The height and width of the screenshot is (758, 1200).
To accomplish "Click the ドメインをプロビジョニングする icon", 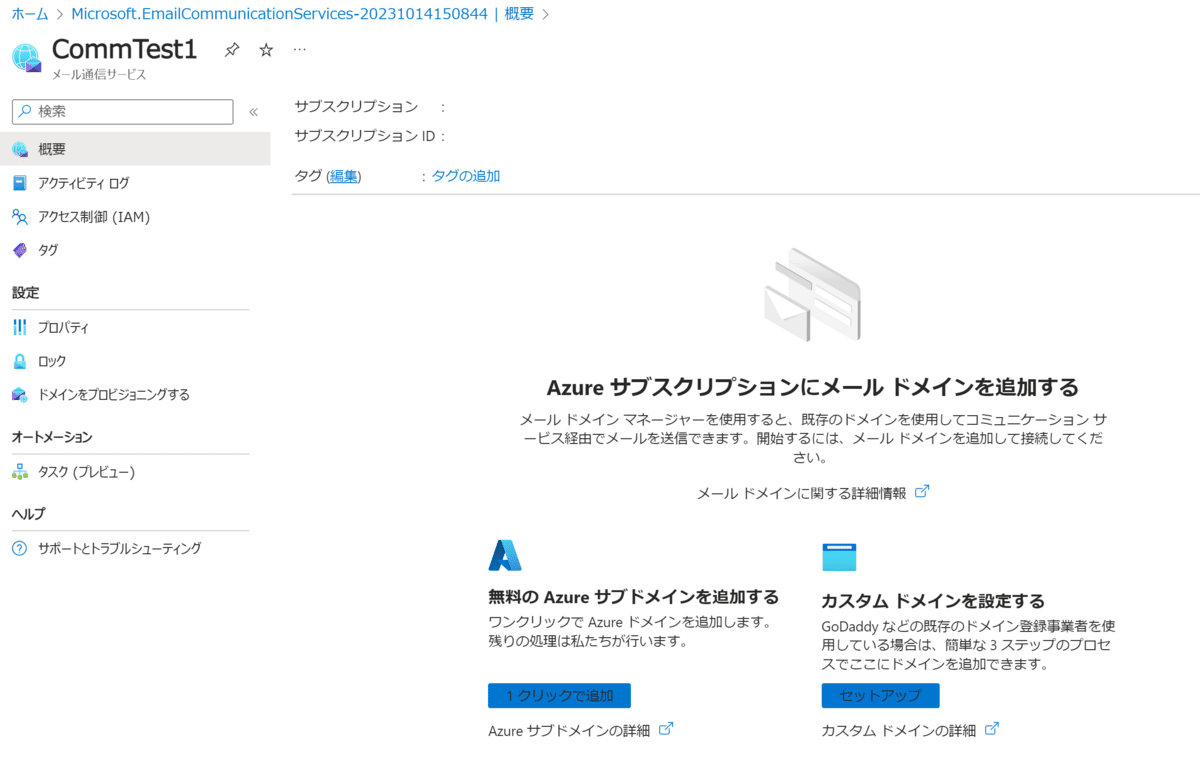I will click(x=20, y=394).
